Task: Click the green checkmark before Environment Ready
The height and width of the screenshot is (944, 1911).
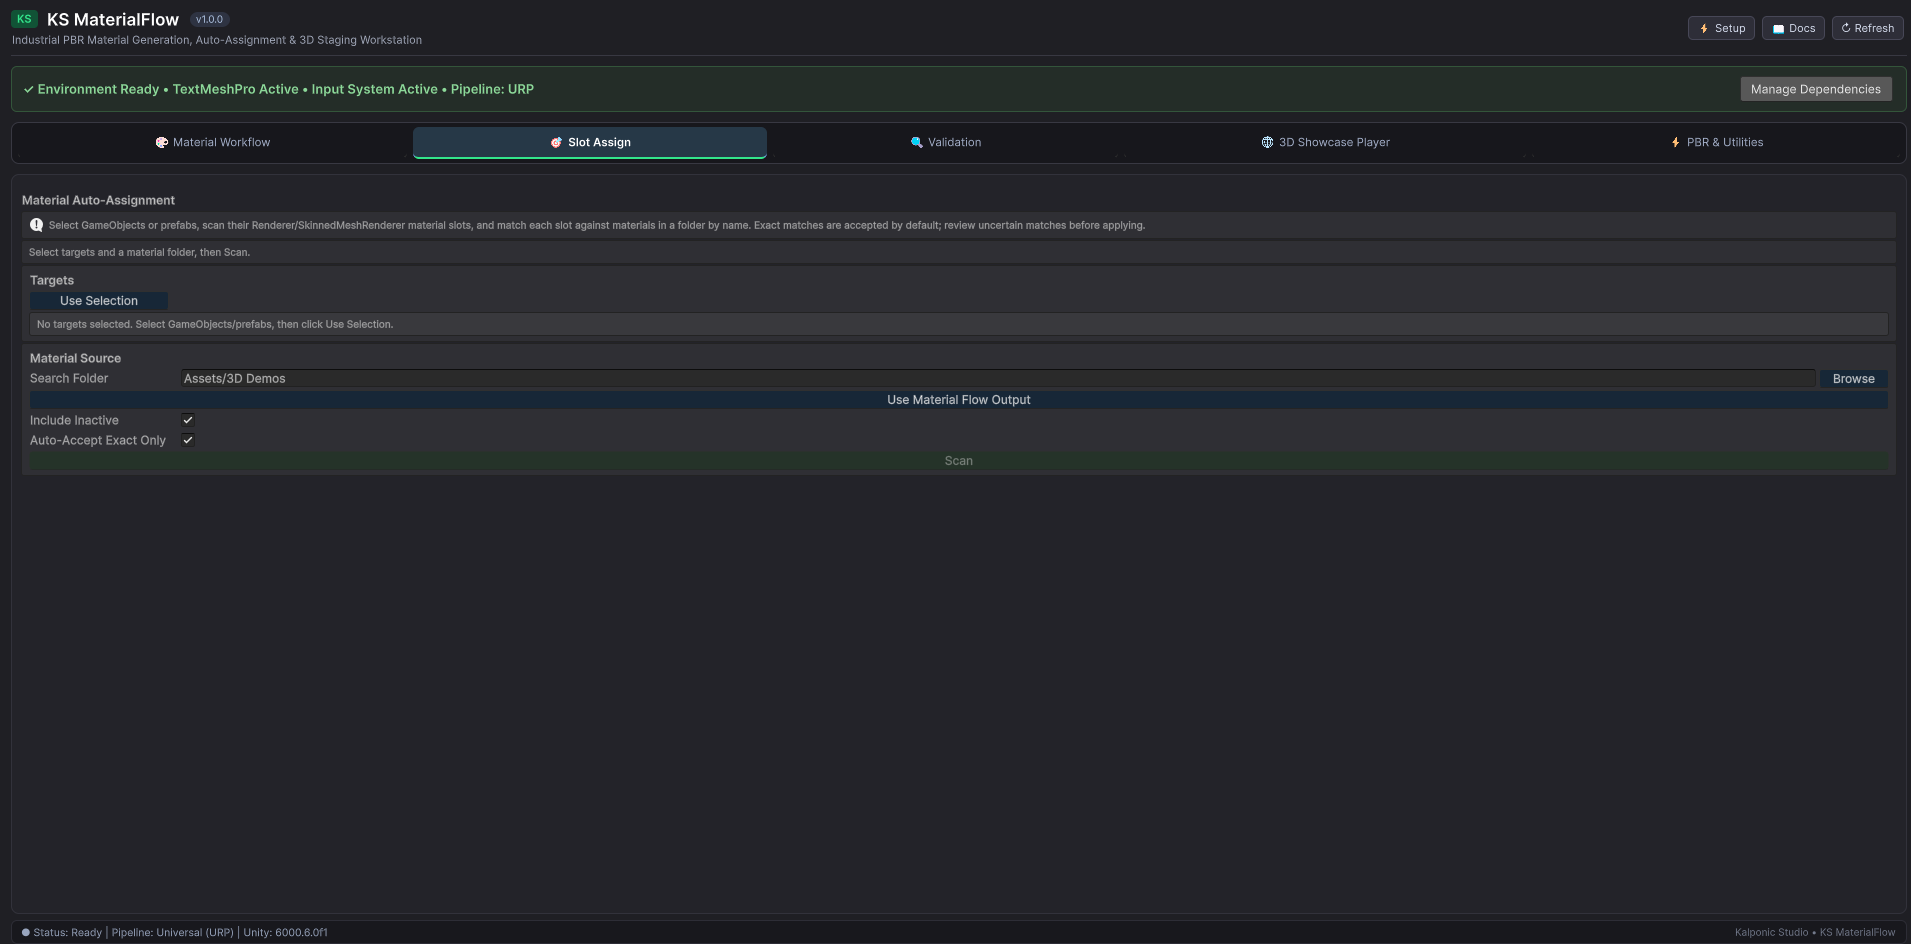Action: [x=28, y=89]
